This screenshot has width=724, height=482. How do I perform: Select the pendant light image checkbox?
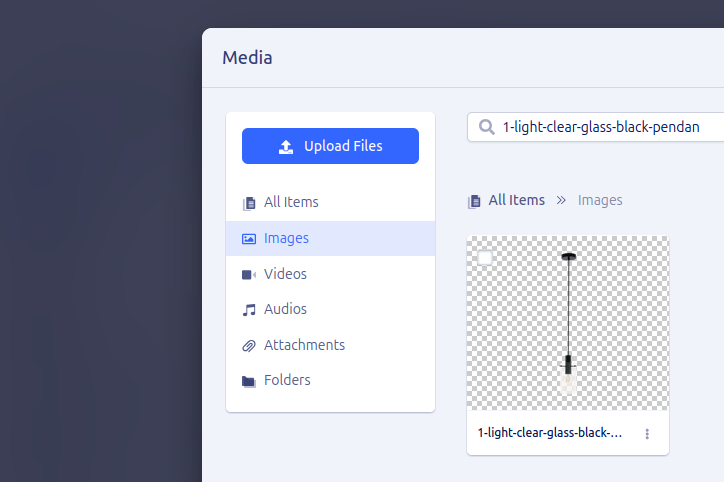point(485,258)
